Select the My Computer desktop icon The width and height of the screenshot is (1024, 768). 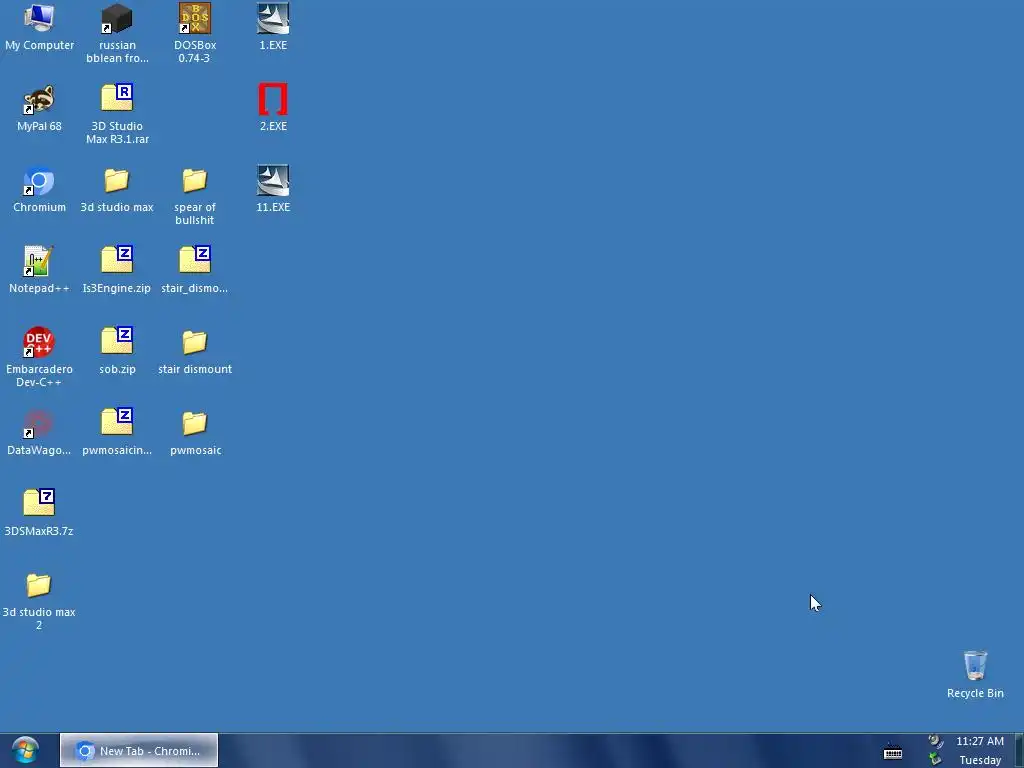[39, 27]
